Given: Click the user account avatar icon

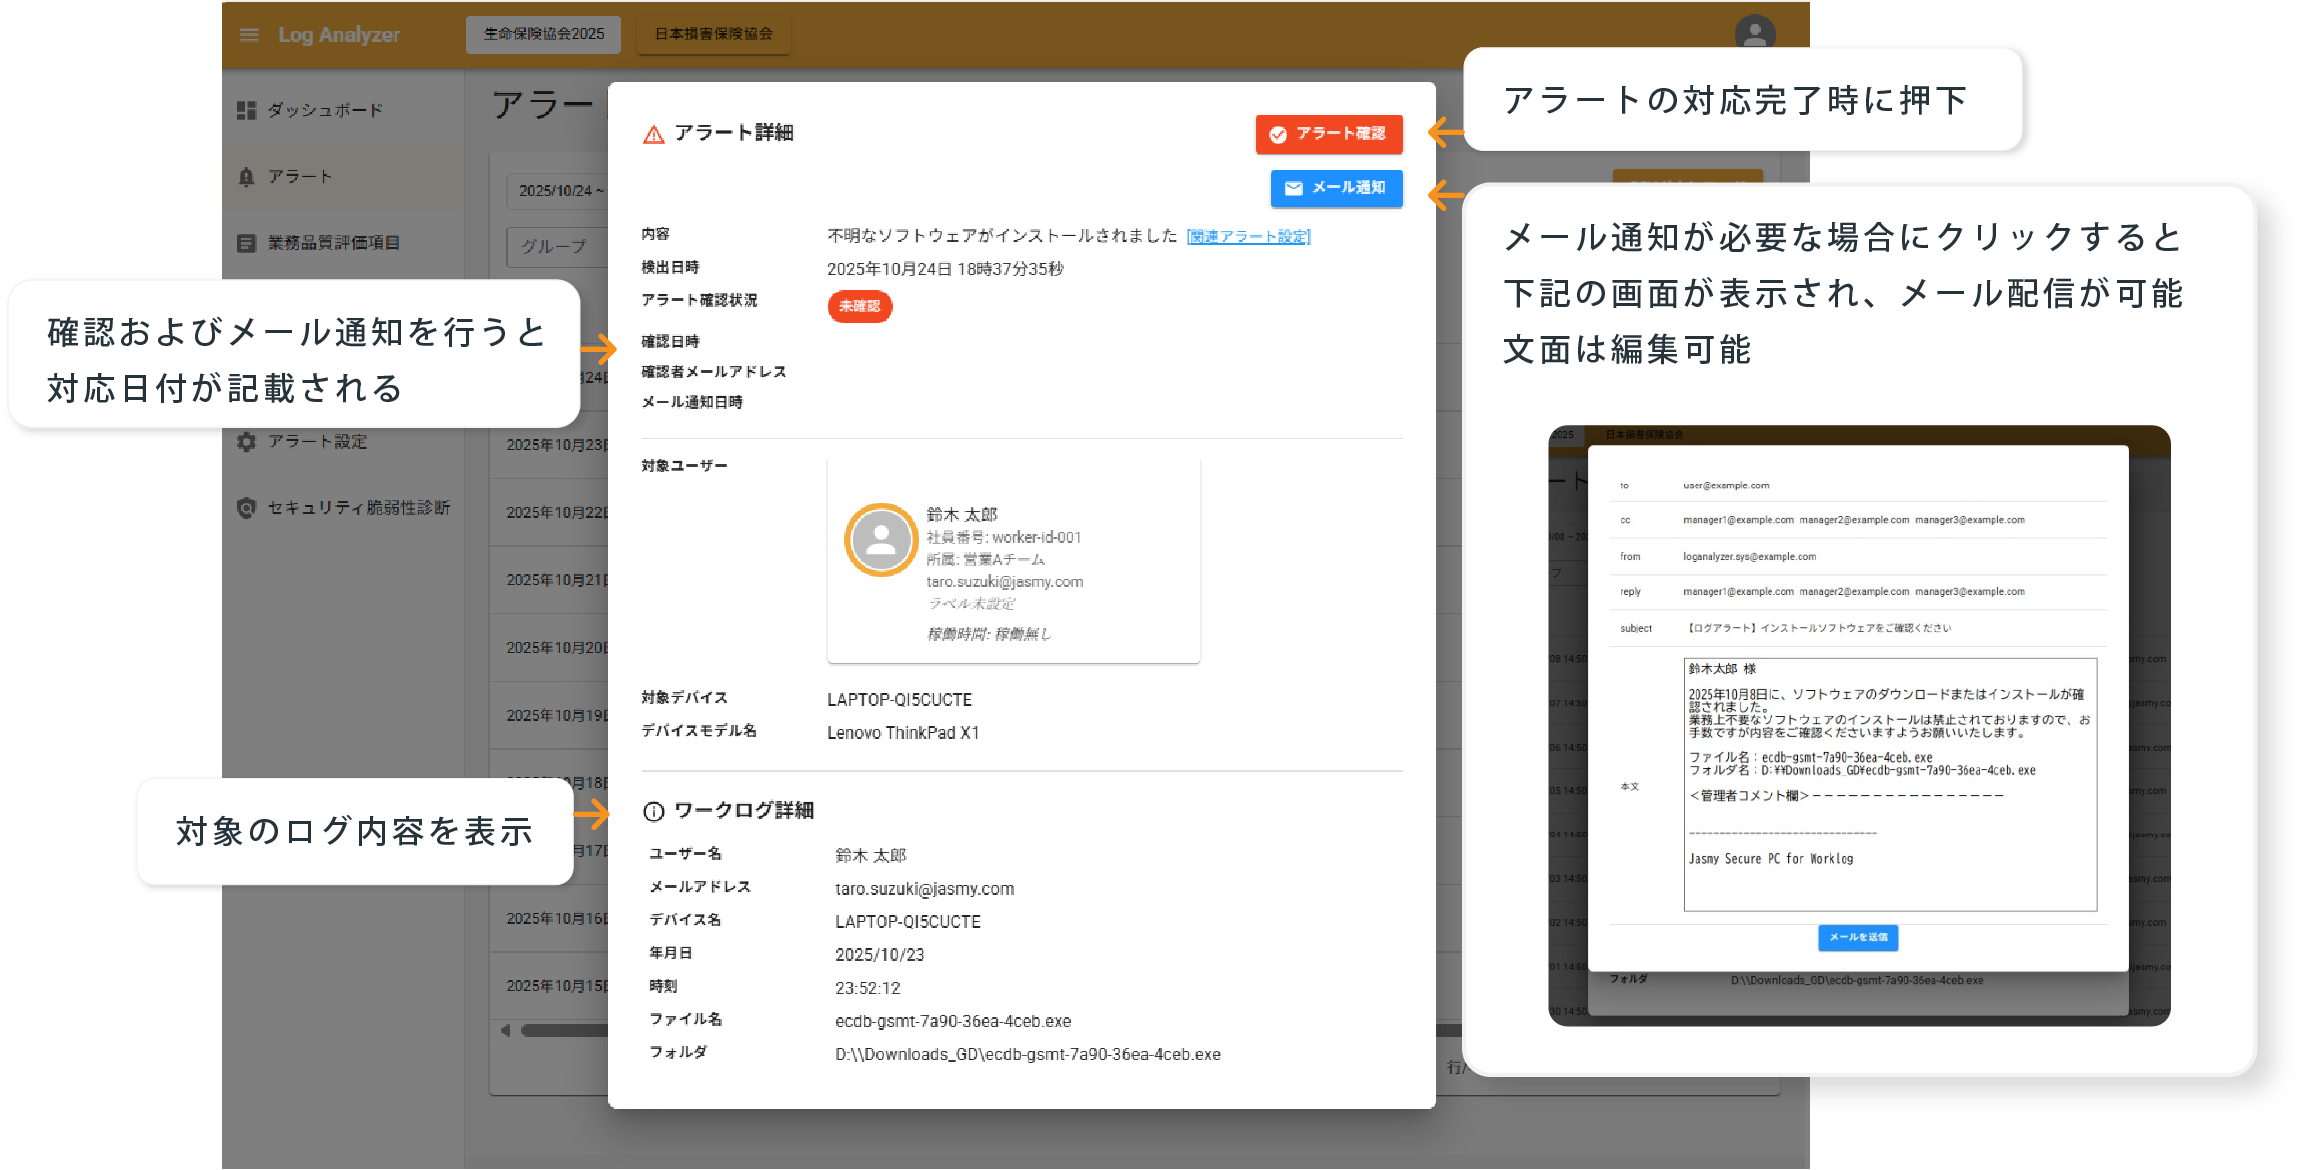Looking at the screenshot, I should (1754, 33).
